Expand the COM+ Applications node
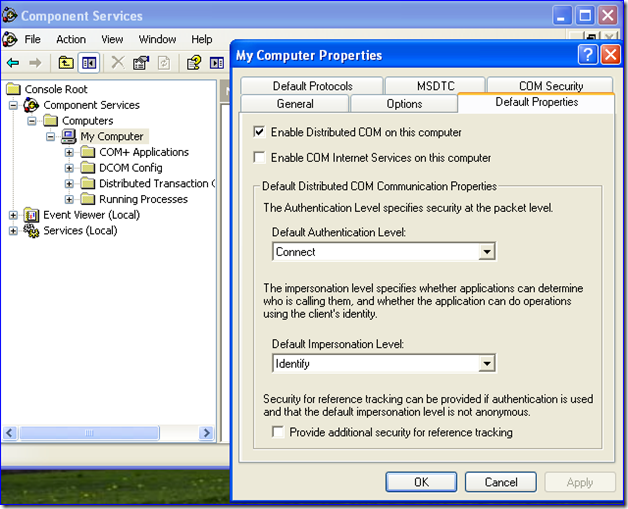The image size is (628, 509). pos(69,152)
